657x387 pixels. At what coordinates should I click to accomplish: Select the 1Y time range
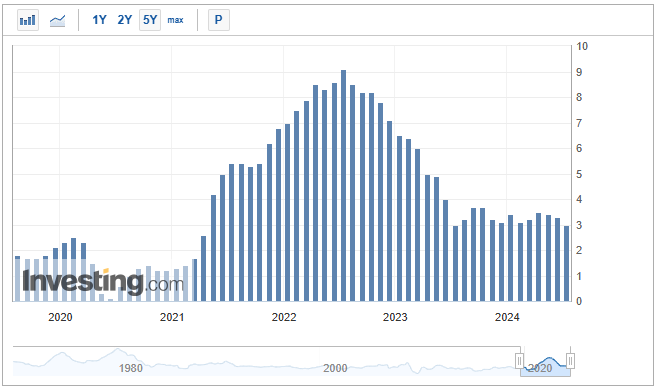coord(99,20)
